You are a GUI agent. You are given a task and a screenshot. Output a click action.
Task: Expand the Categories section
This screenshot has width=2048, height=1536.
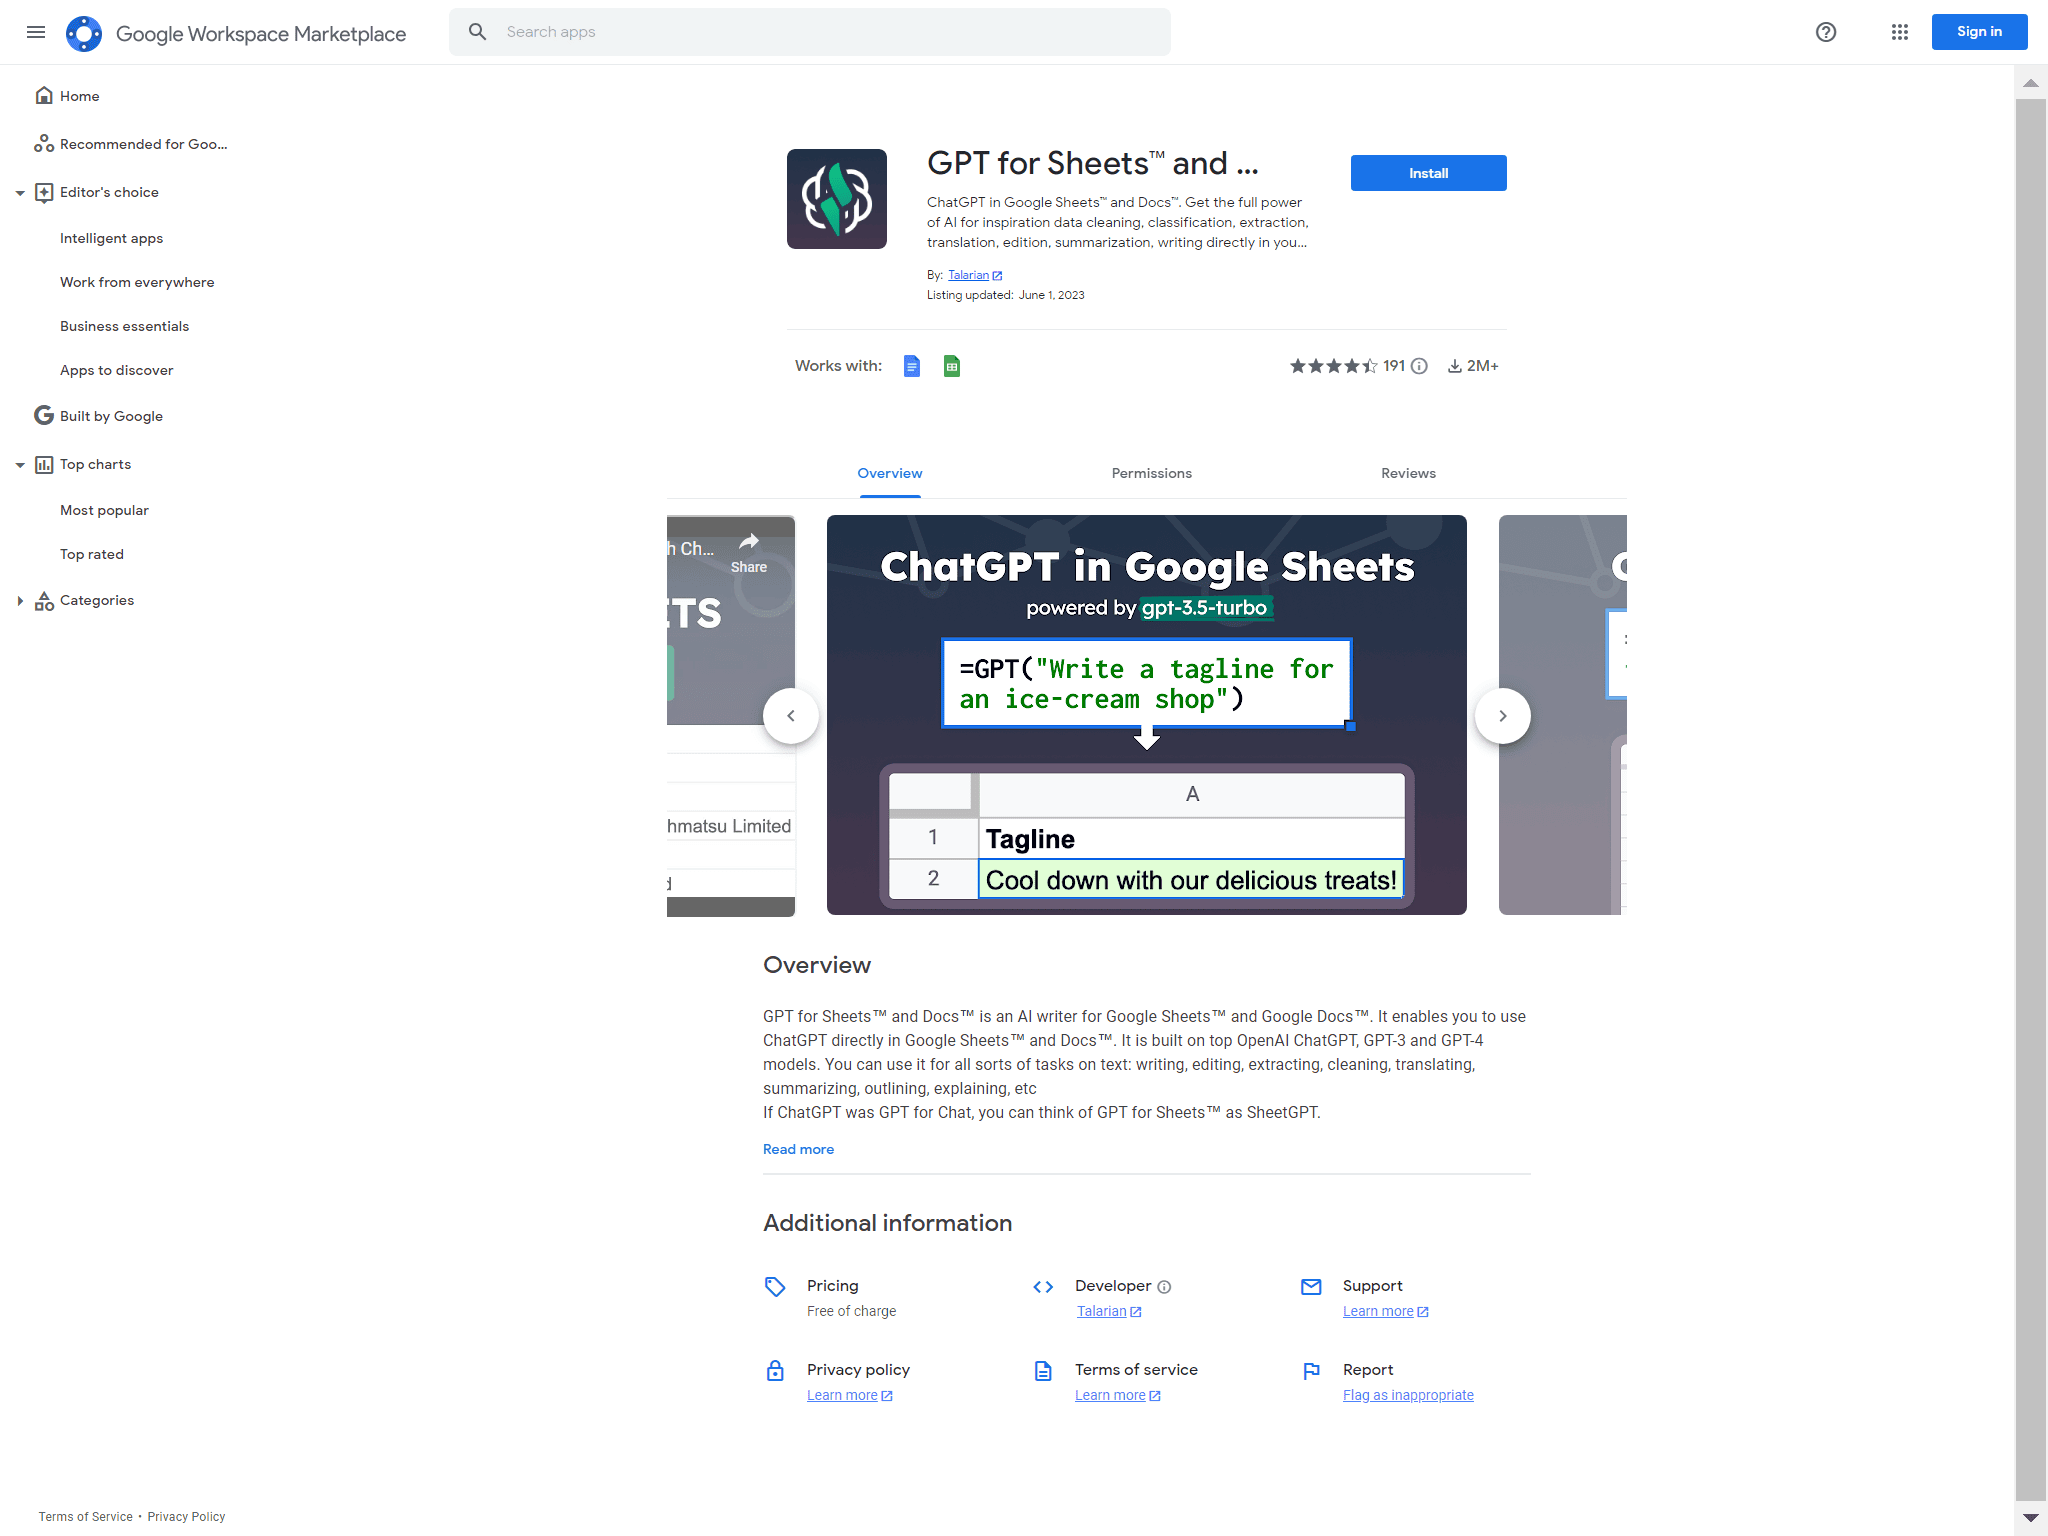20,601
